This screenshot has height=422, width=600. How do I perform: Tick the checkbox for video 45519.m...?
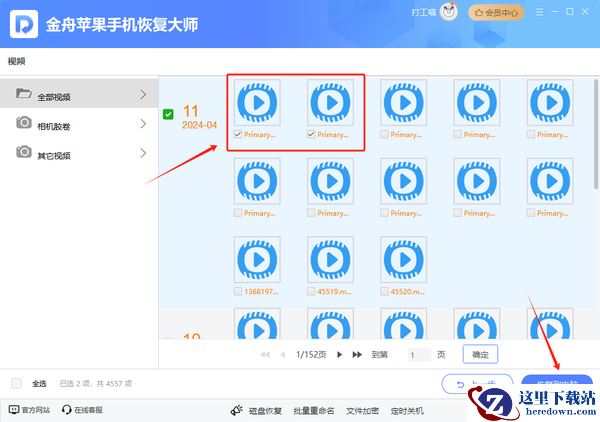(311, 292)
